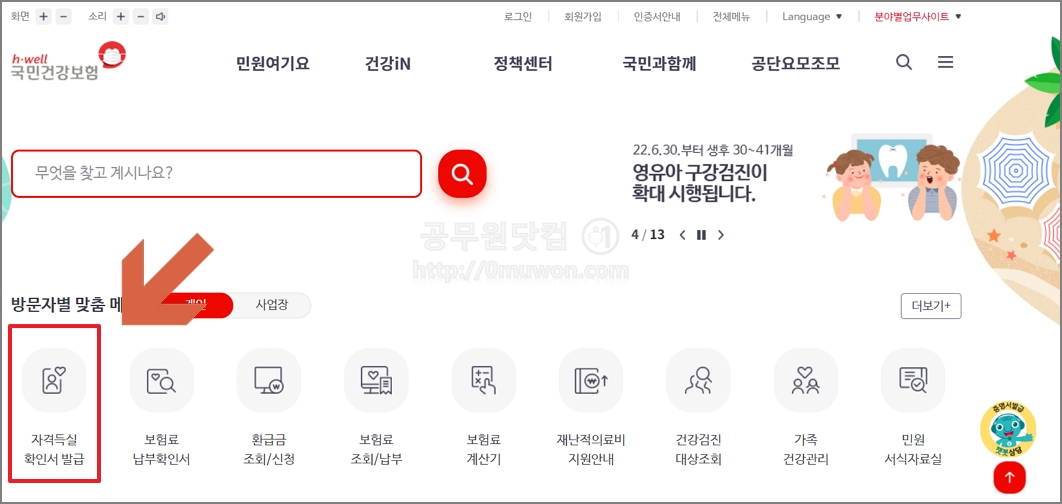Click the 로그인 link
The height and width of the screenshot is (504, 1062).
(x=517, y=17)
